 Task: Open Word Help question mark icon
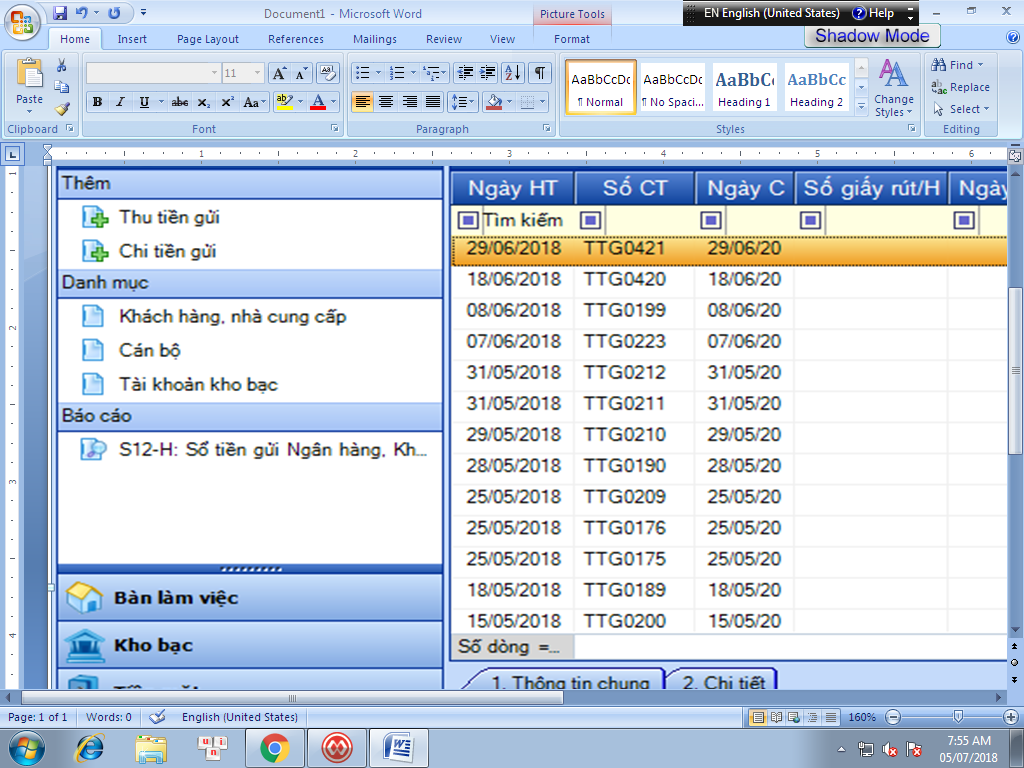point(1013,38)
